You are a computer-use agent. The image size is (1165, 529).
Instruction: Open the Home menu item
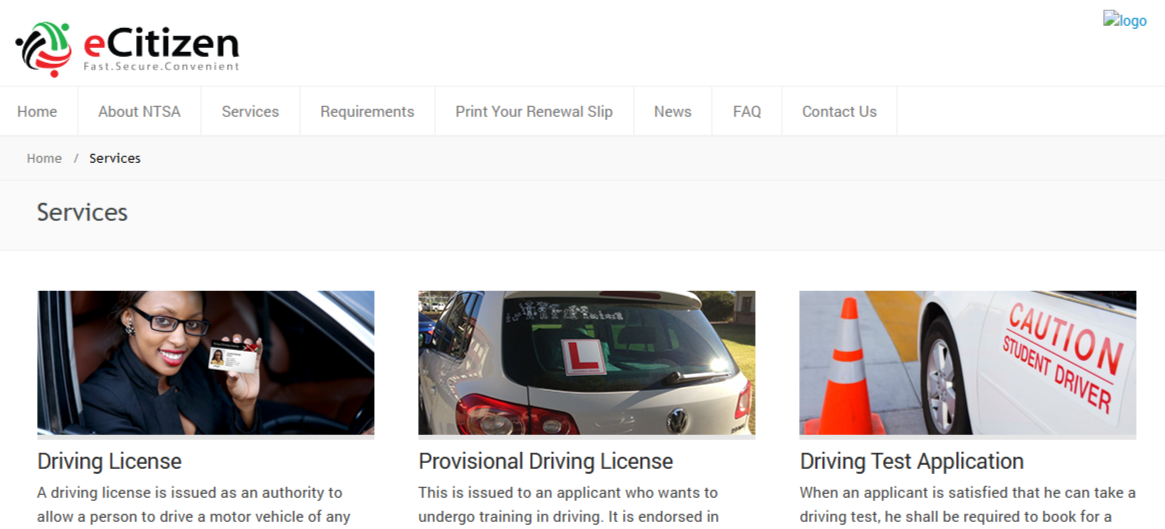coord(37,111)
